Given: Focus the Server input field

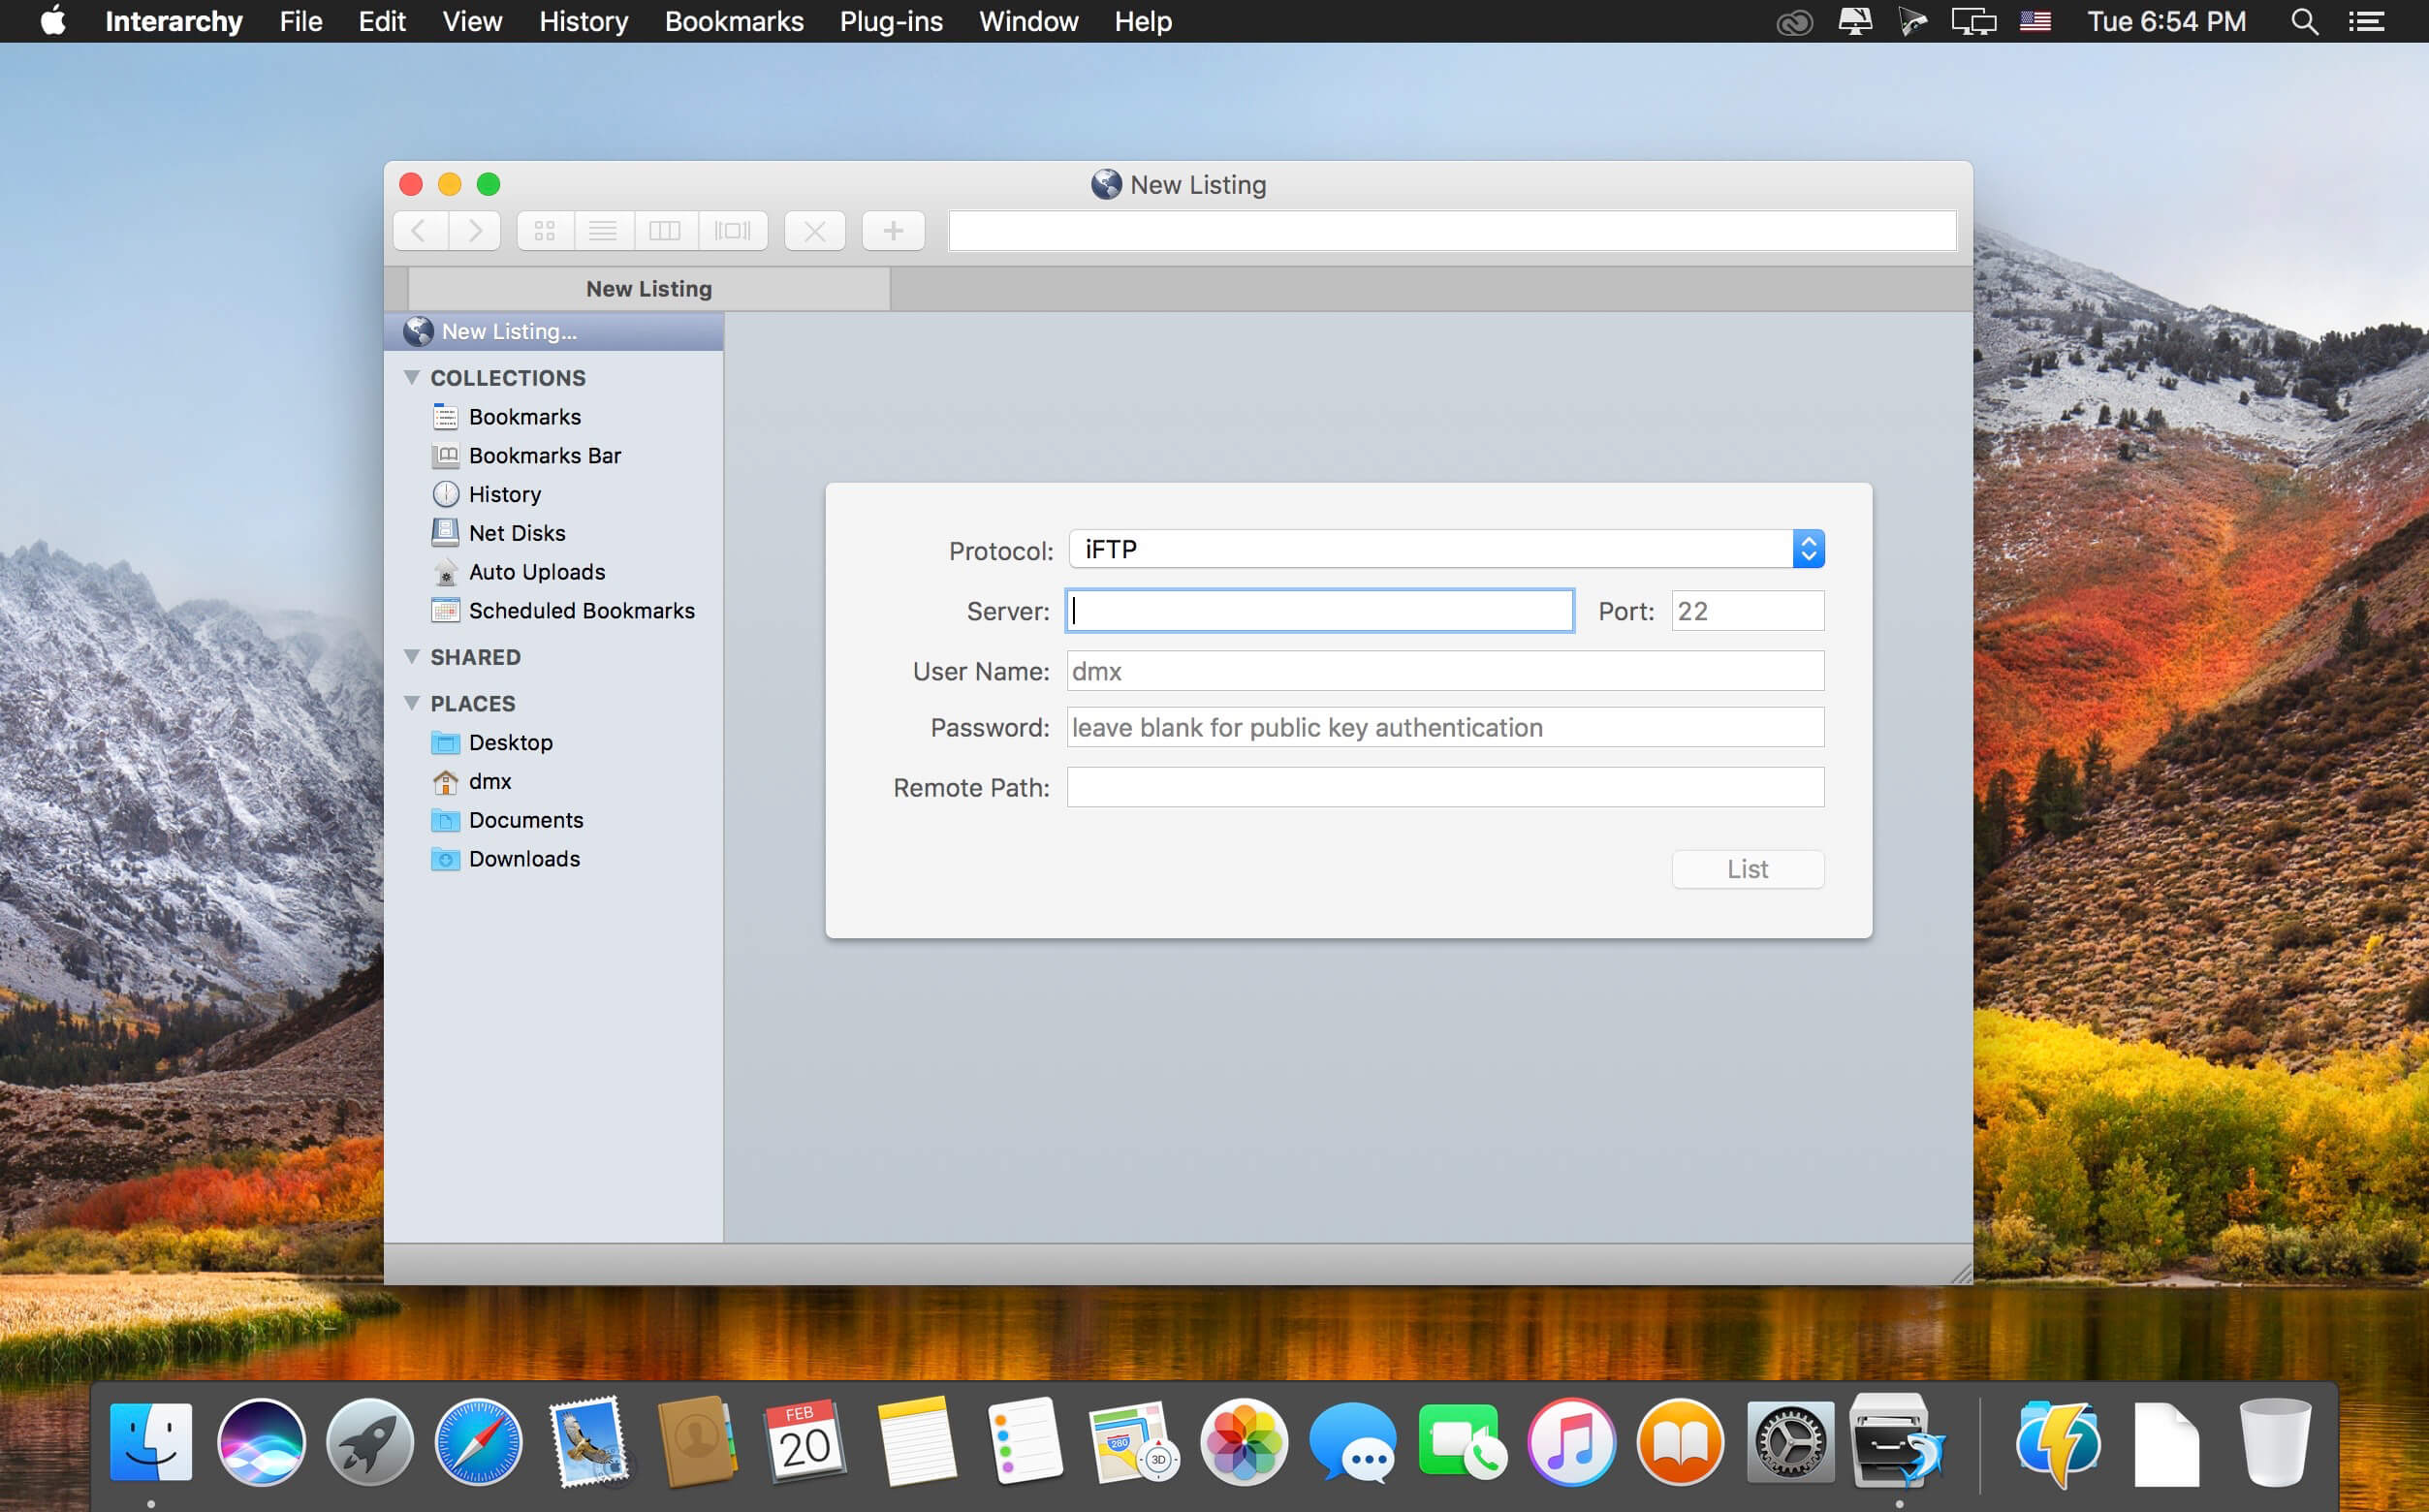Looking at the screenshot, I should click(x=1320, y=611).
